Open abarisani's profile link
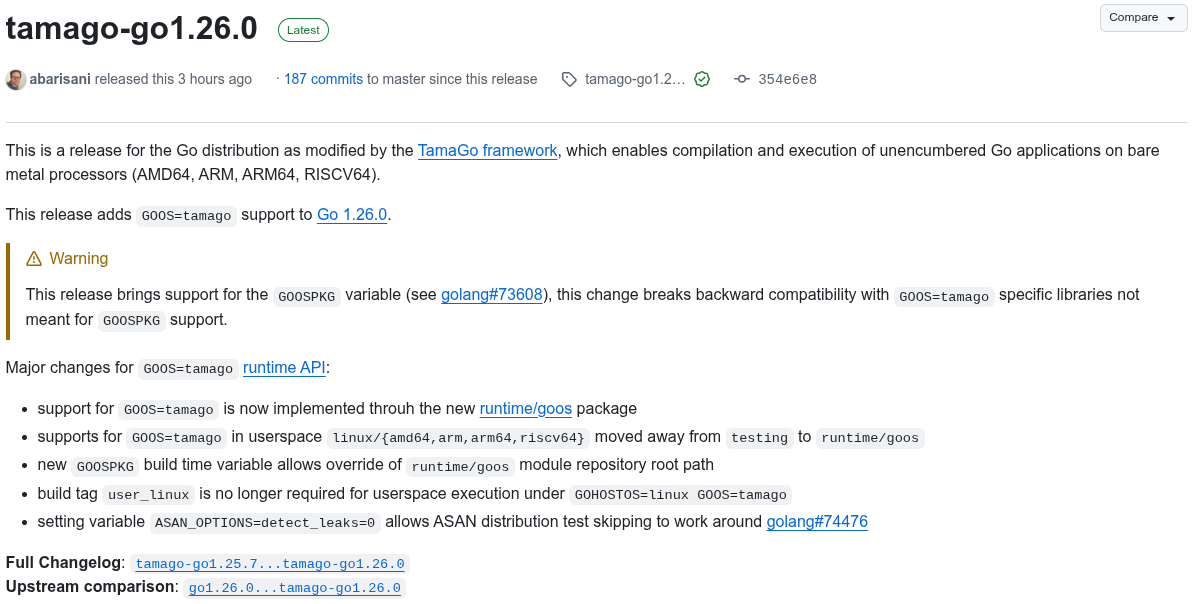Image resolution: width=1192 pixels, height=604 pixels. click(60, 79)
